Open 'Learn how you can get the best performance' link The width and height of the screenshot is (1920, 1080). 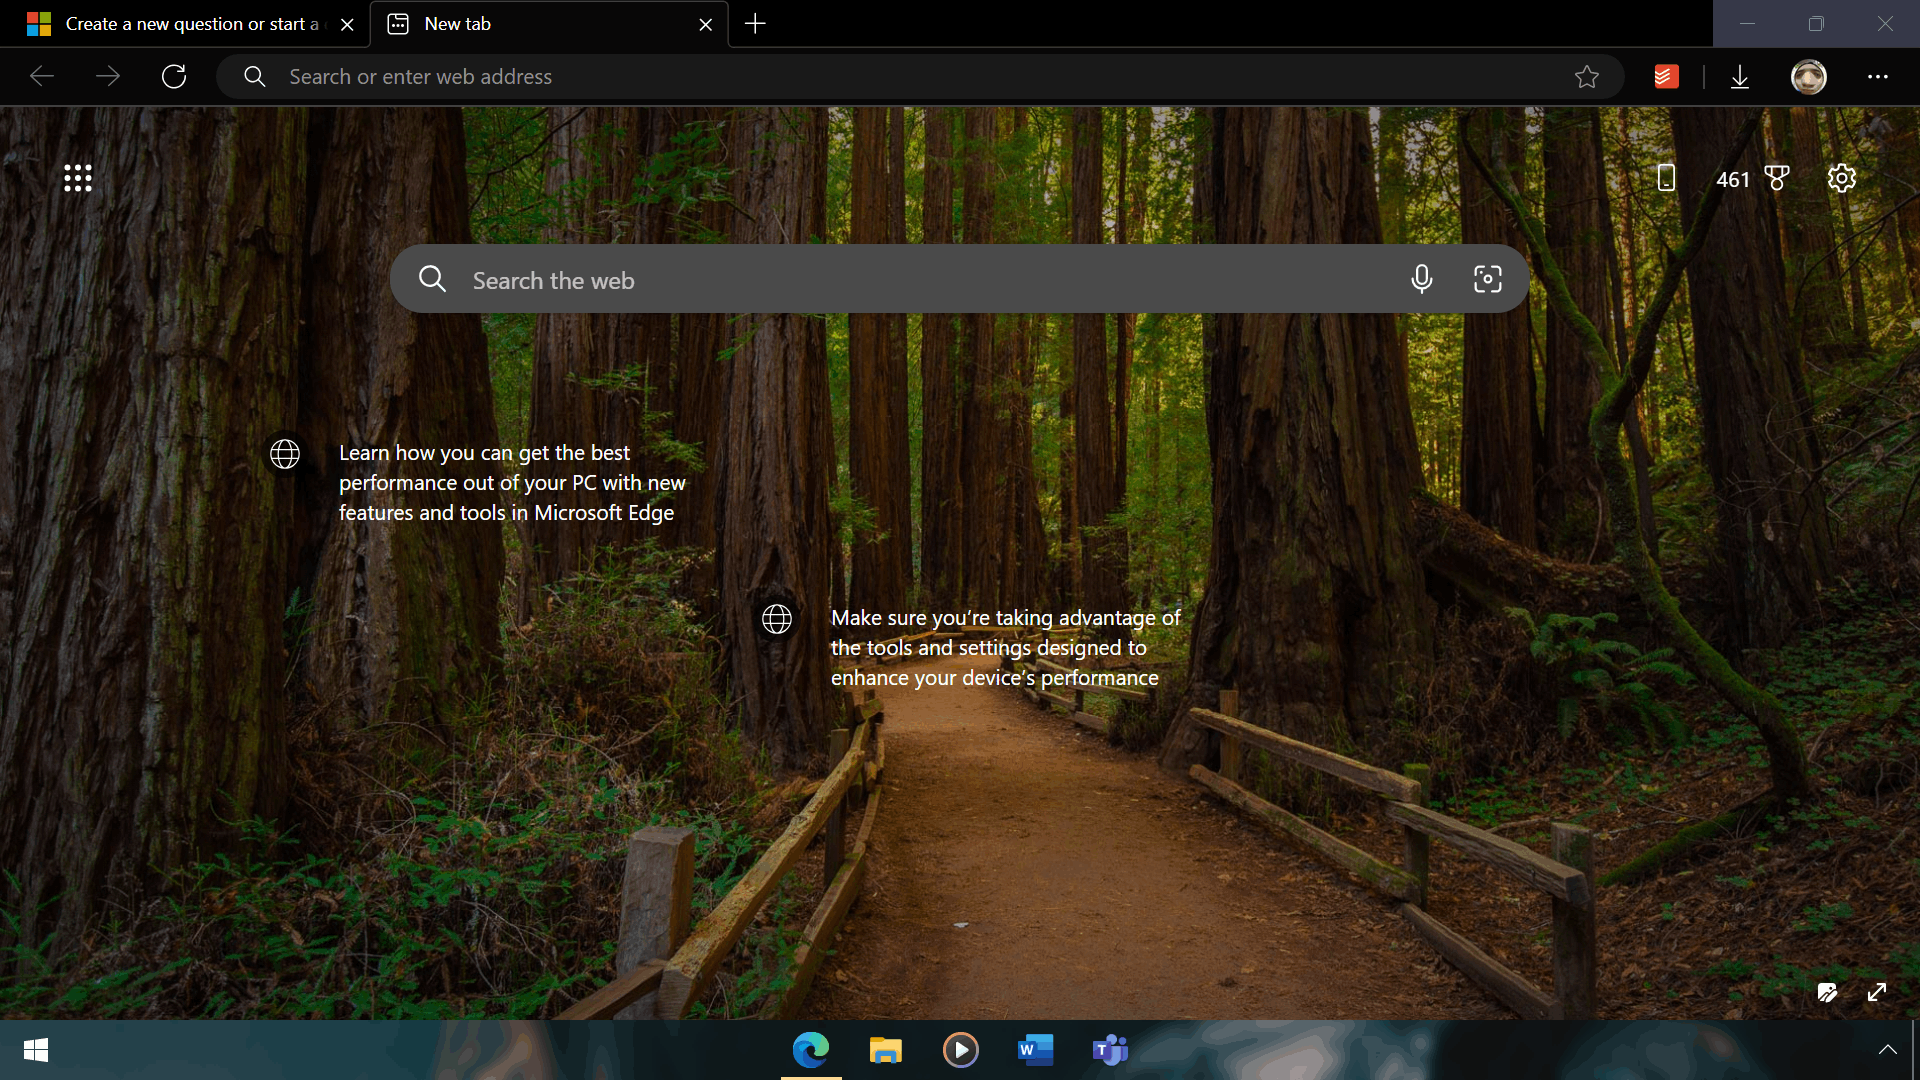(x=511, y=482)
